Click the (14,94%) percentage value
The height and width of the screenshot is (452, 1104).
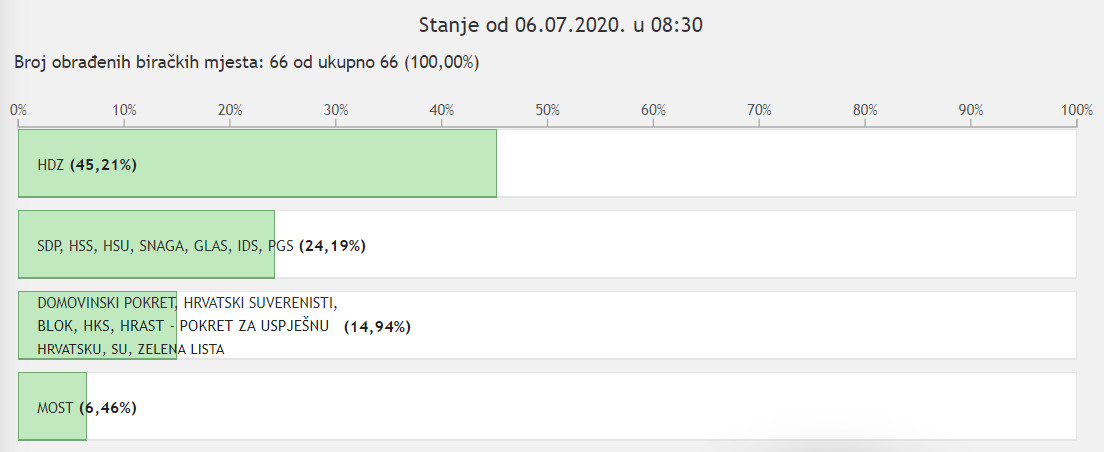[377, 327]
